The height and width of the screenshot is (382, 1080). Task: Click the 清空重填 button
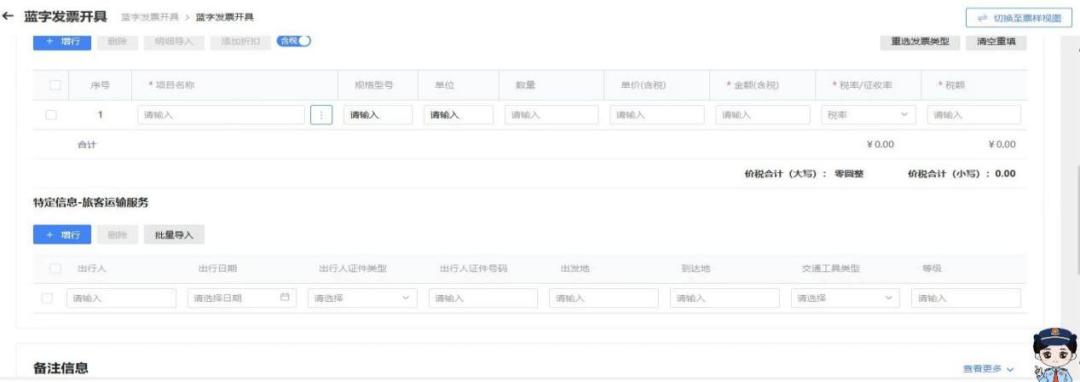click(996, 41)
